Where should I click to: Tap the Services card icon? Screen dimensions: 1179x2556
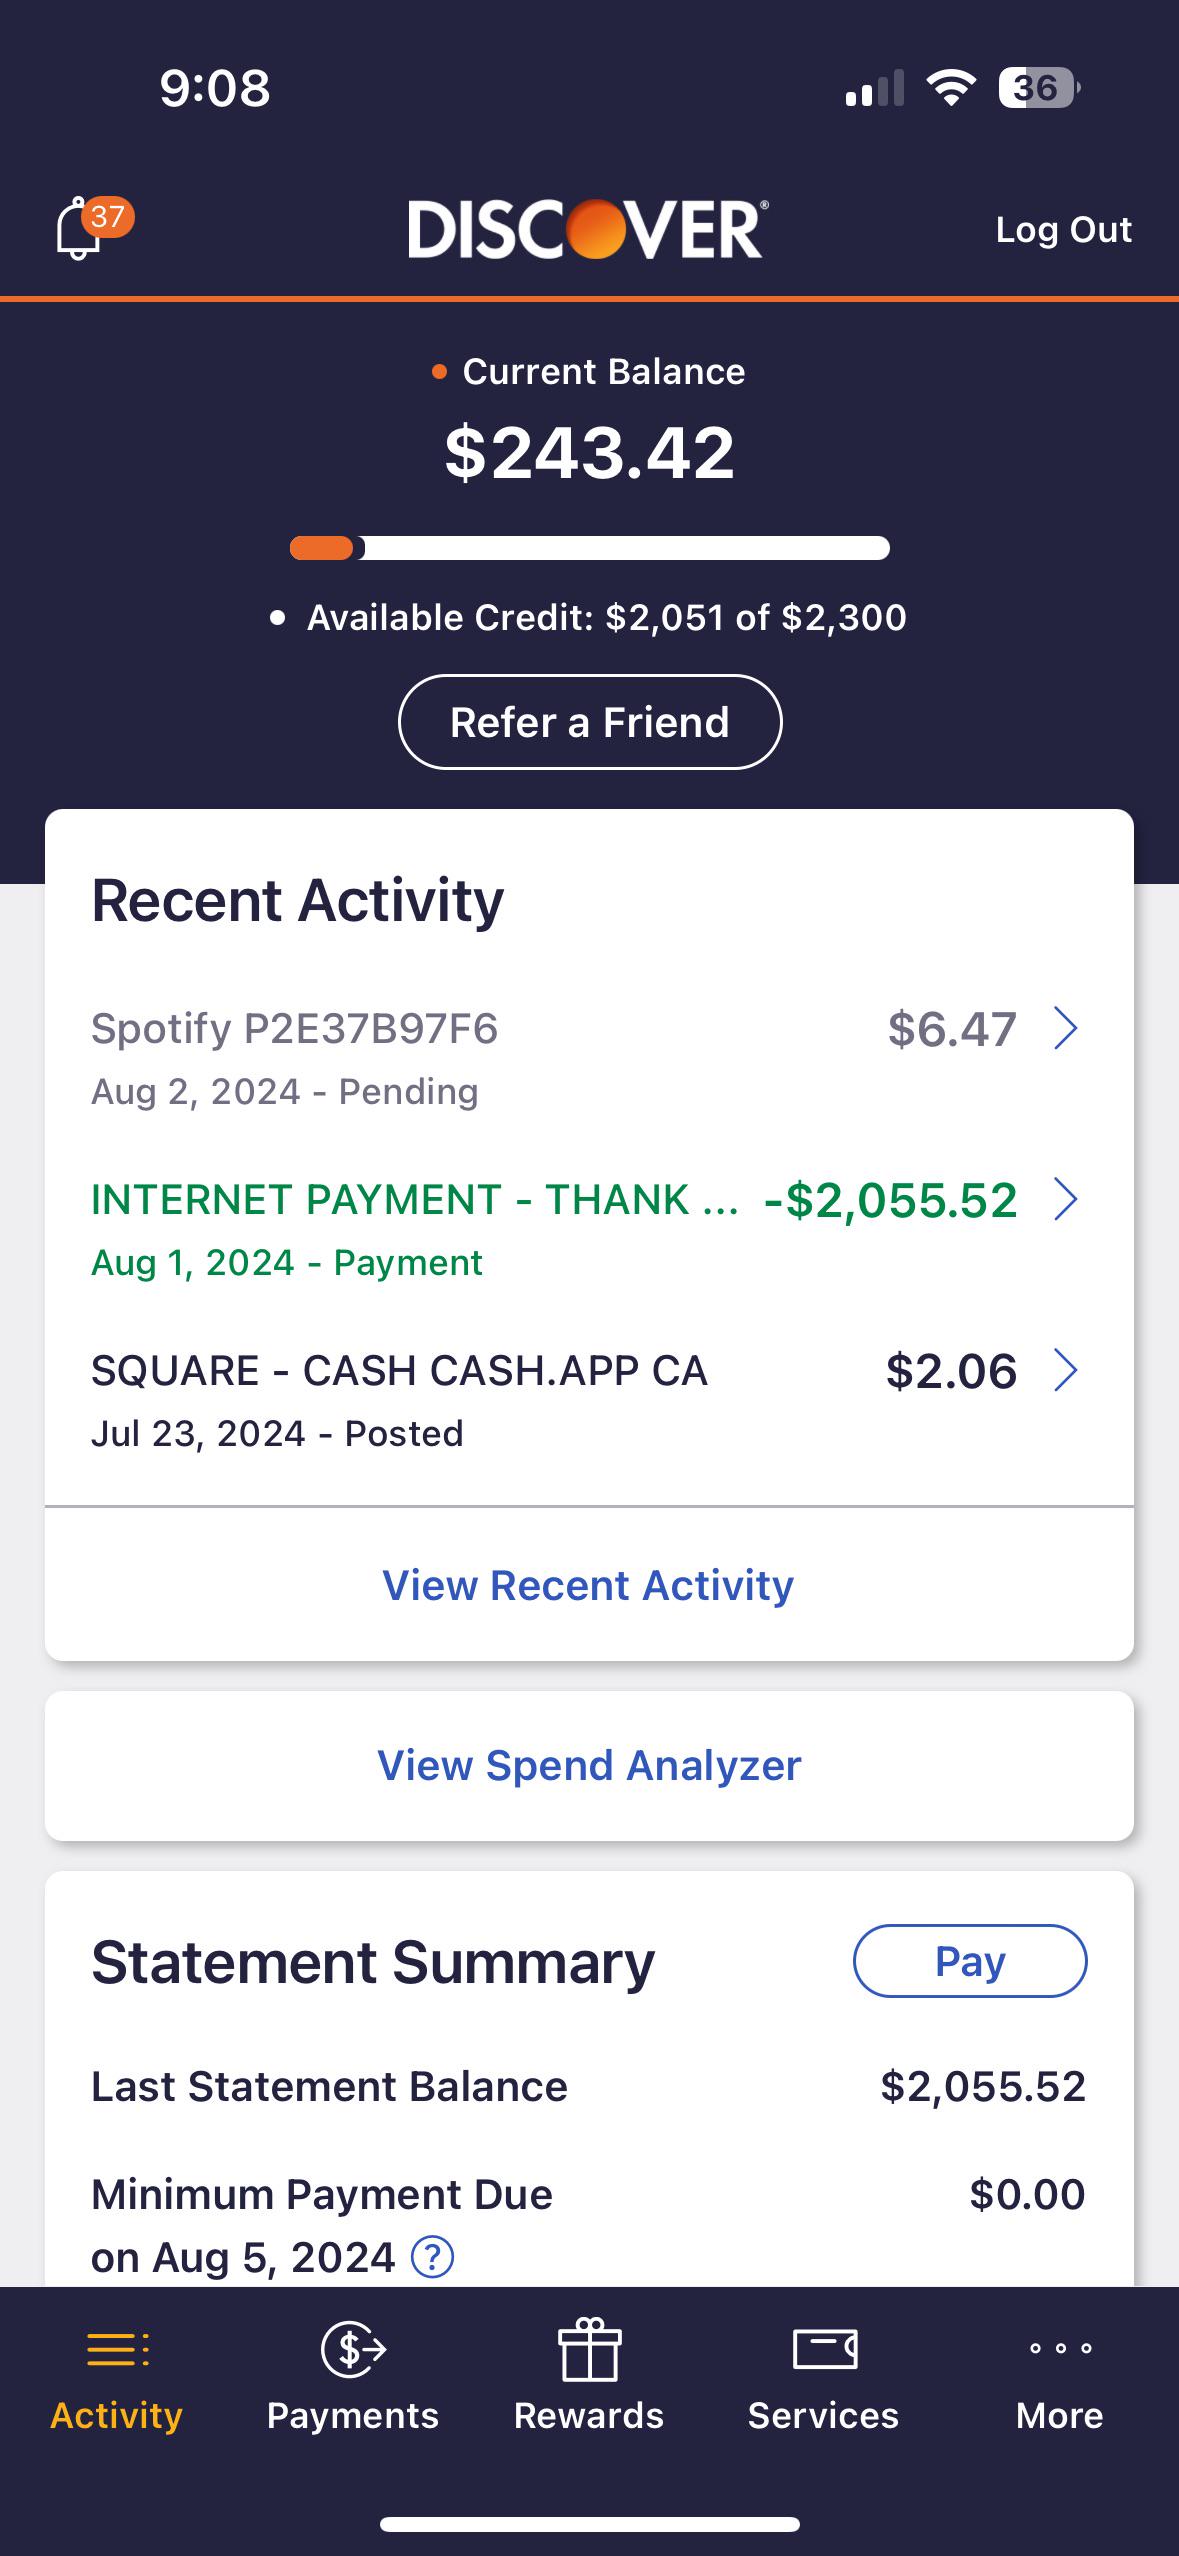click(x=824, y=2348)
